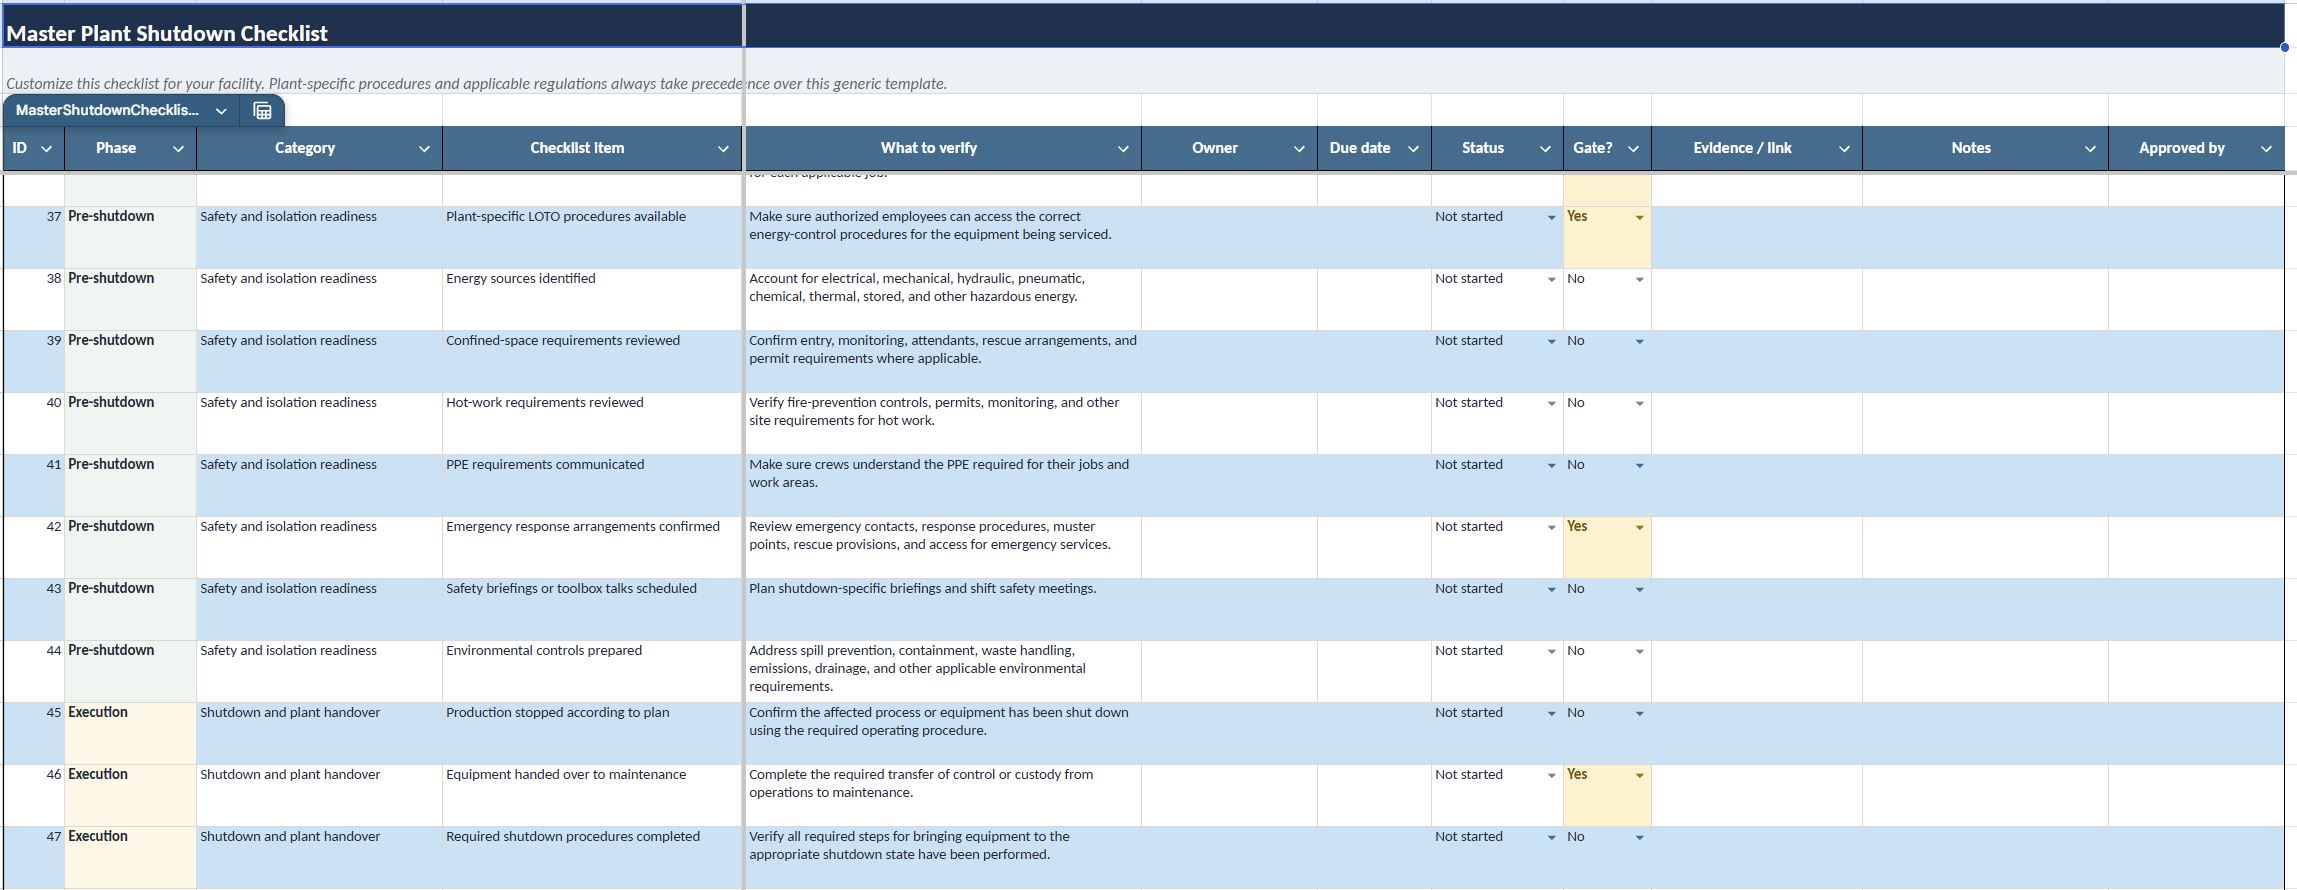Select the Pre-shutdown phase cell in row 38
The width and height of the screenshot is (2297, 890).
click(x=130, y=300)
